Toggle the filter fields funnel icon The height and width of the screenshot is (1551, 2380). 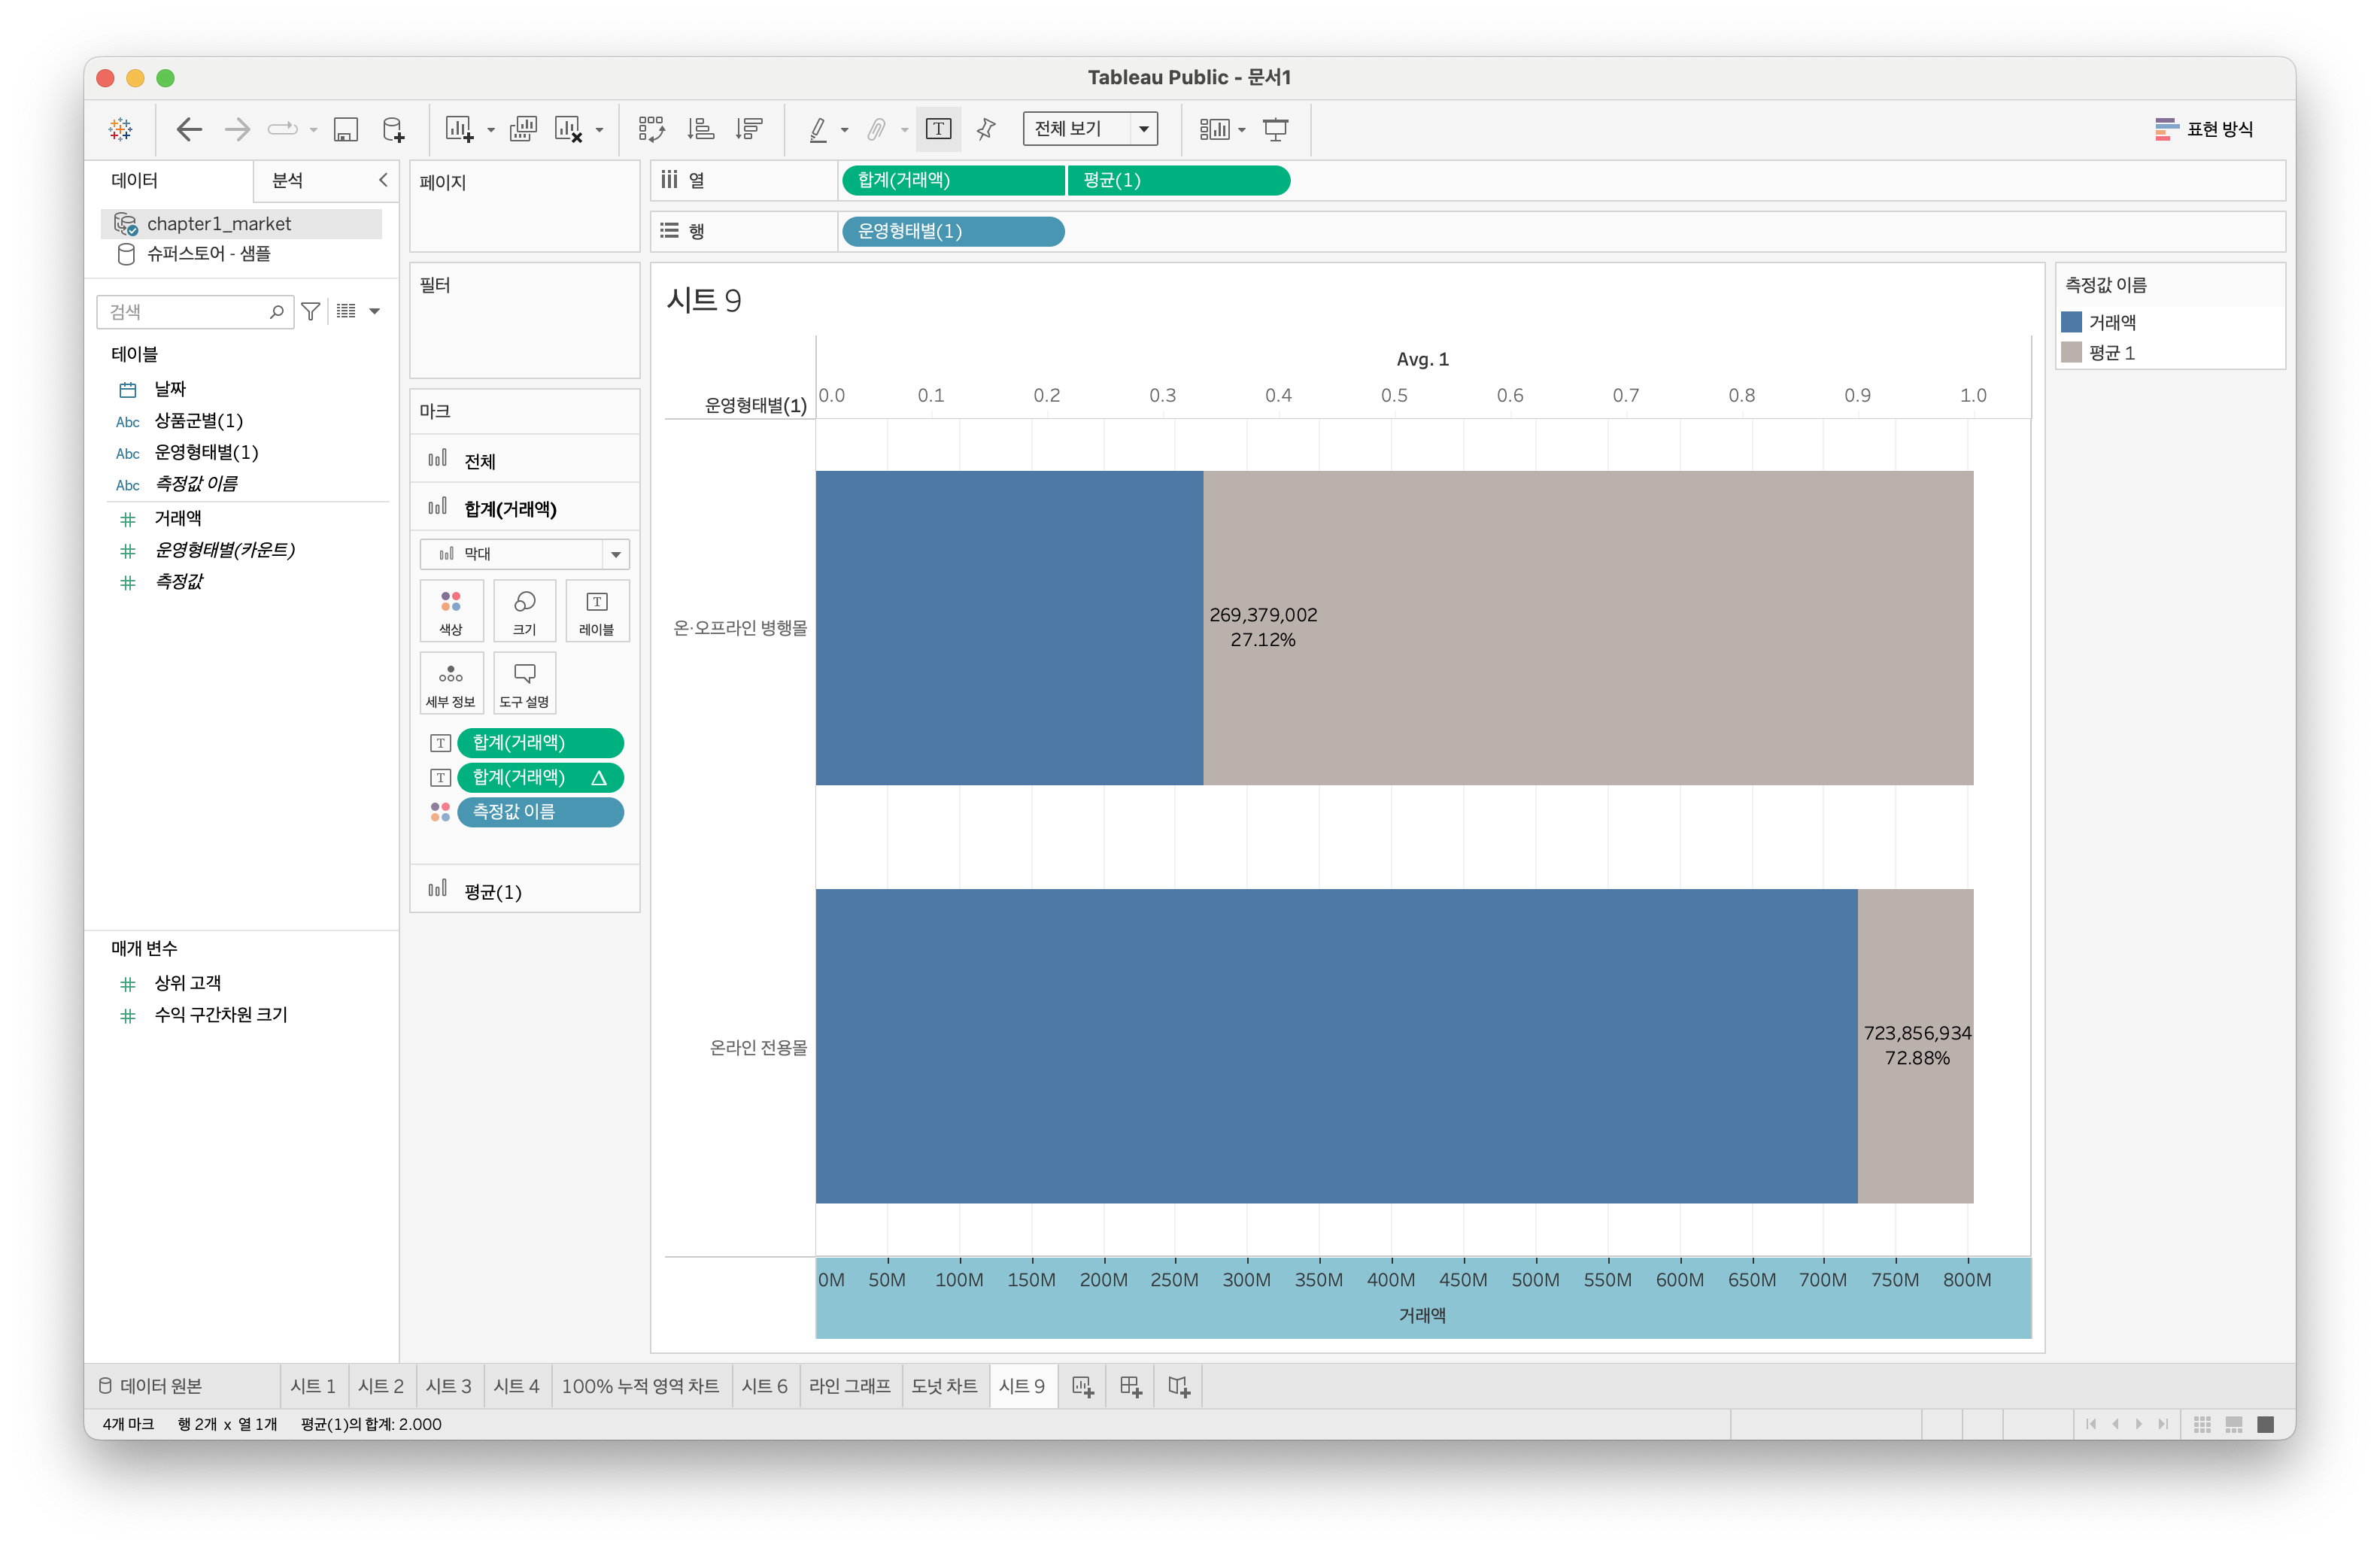(311, 312)
